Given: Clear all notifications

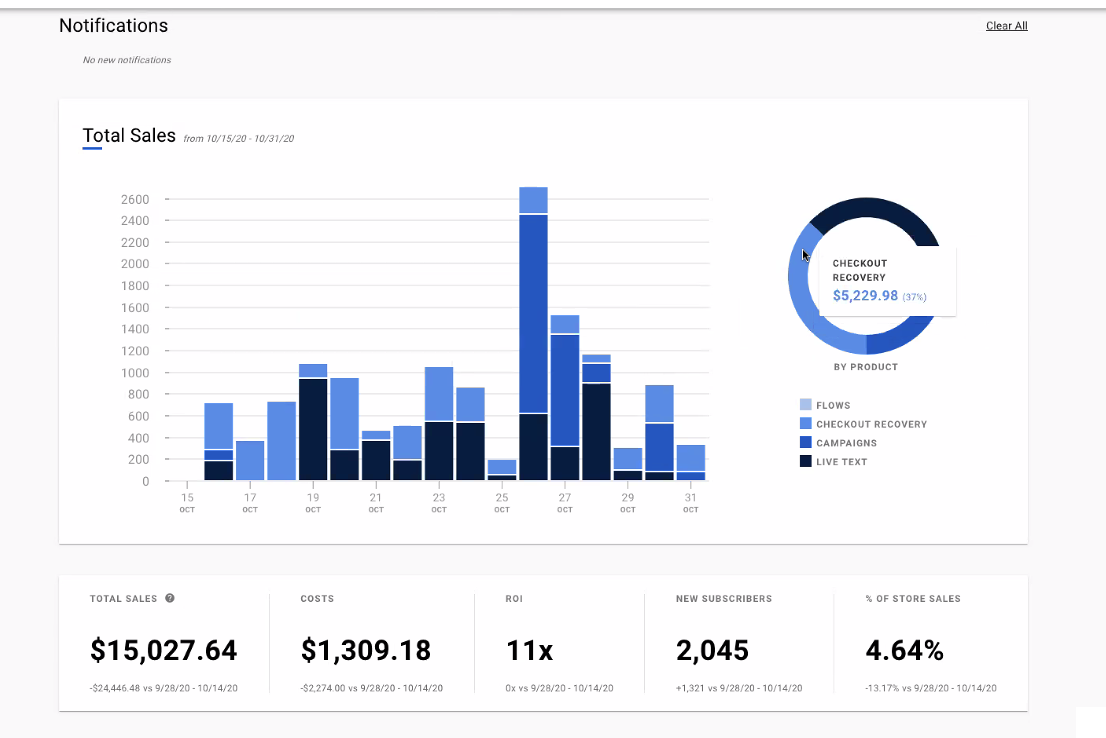Looking at the screenshot, I should pyautogui.click(x=1006, y=26).
